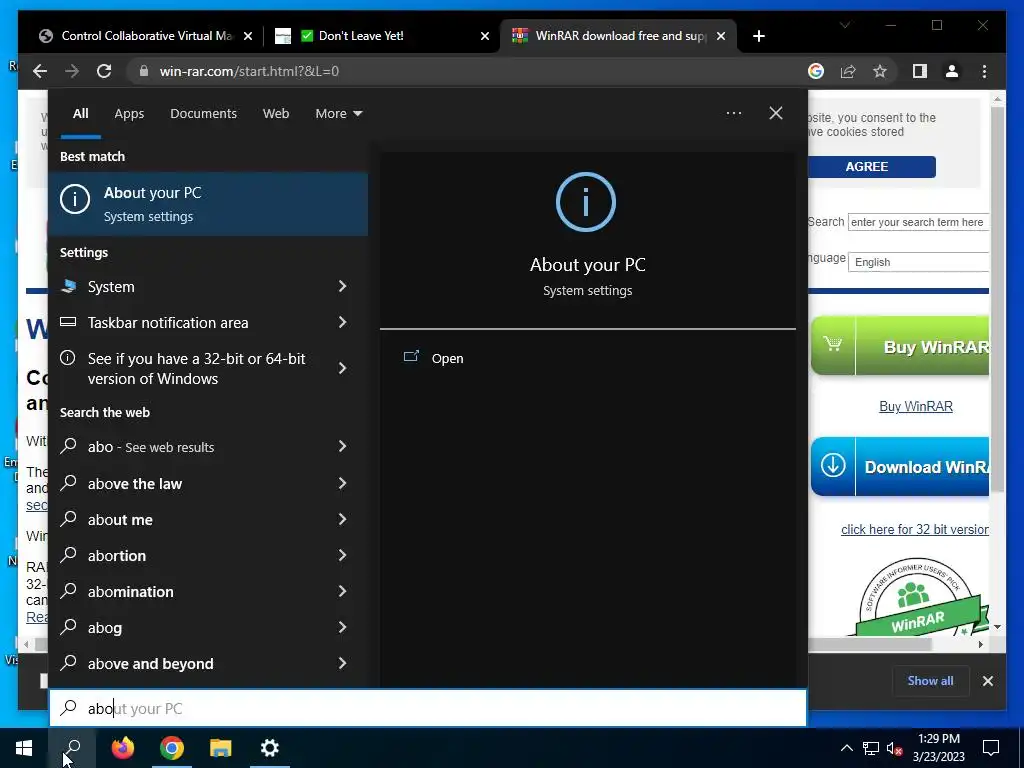Bookmark this tab with the star
The height and width of the screenshot is (768, 1024).
(880, 71)
